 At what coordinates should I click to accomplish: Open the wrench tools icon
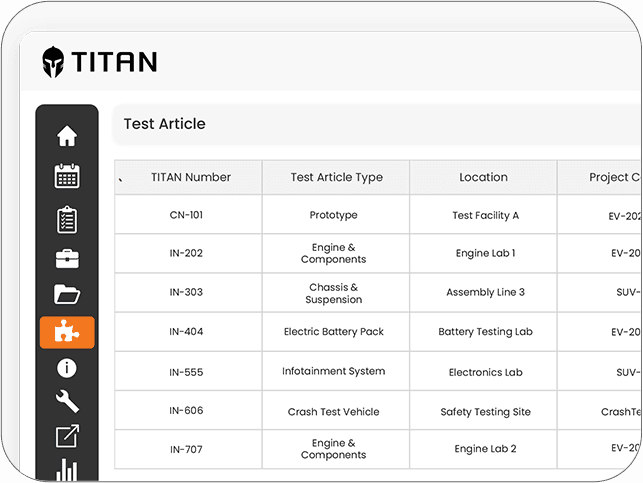[x=67, y=401]
